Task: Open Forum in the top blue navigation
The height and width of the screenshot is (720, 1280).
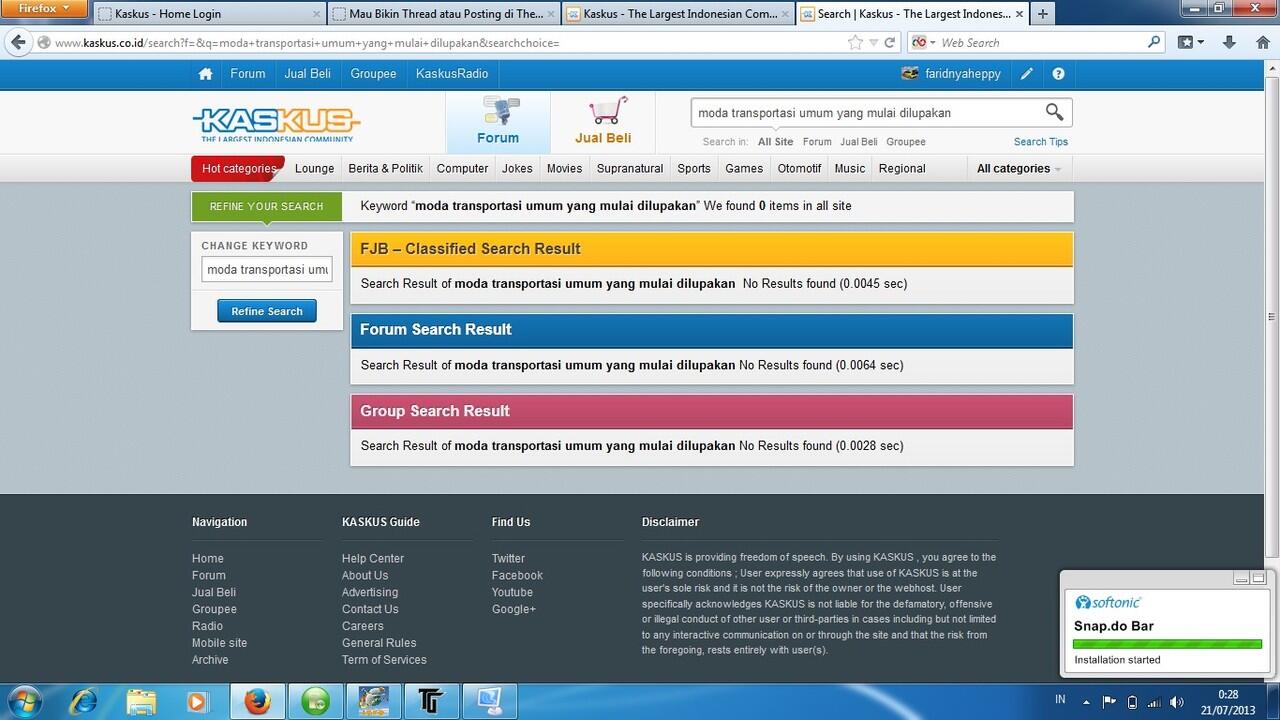Action: click(248, 74)
